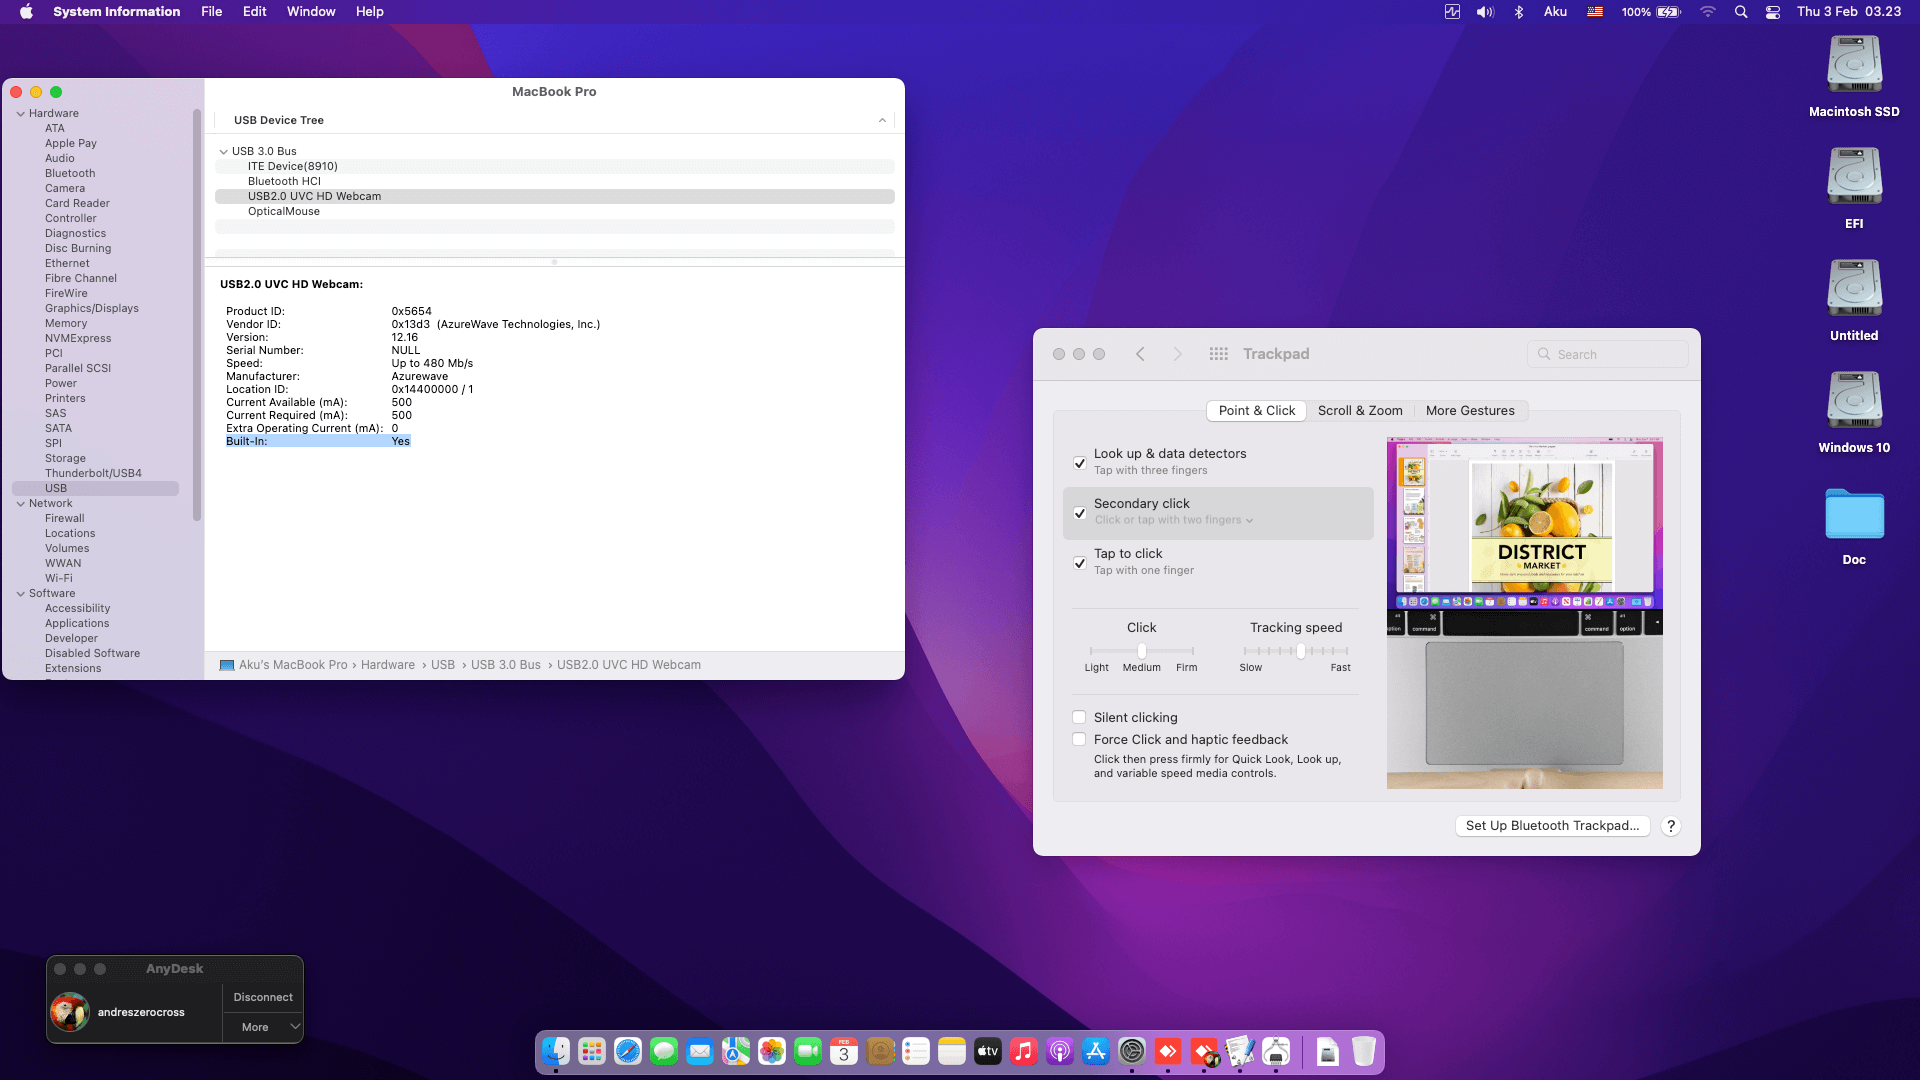1920x1080 pixels.
Task: Uncheck Tap to click
Action: pyautogui.click(x=1080, y=563)
